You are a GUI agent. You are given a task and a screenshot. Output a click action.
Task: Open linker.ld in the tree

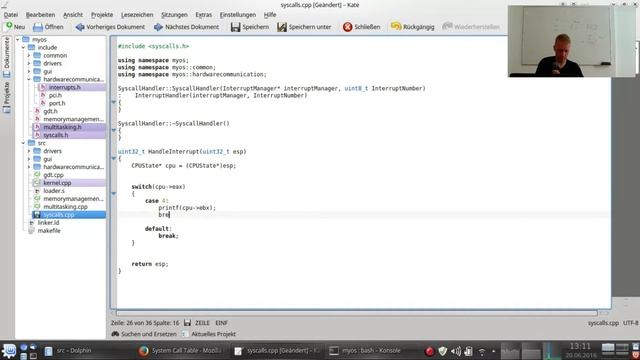pos(48,222)
